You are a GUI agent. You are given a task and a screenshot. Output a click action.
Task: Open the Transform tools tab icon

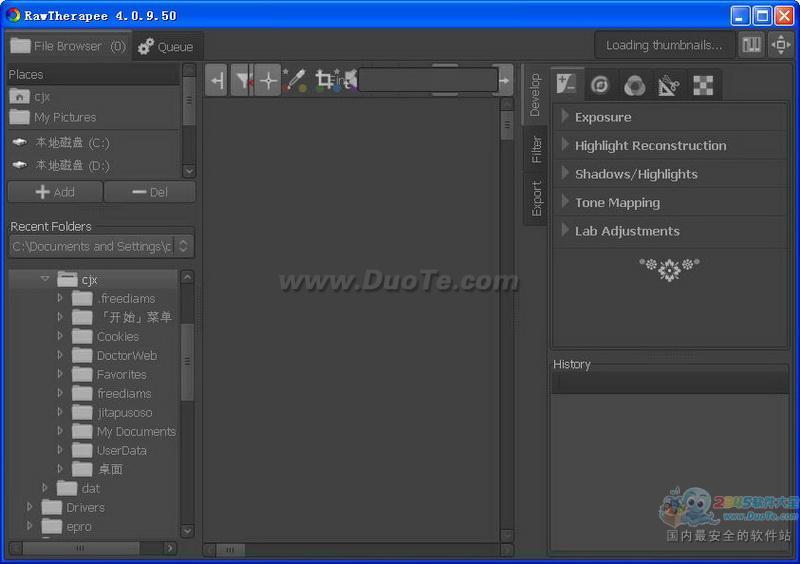tap(668, 86)
